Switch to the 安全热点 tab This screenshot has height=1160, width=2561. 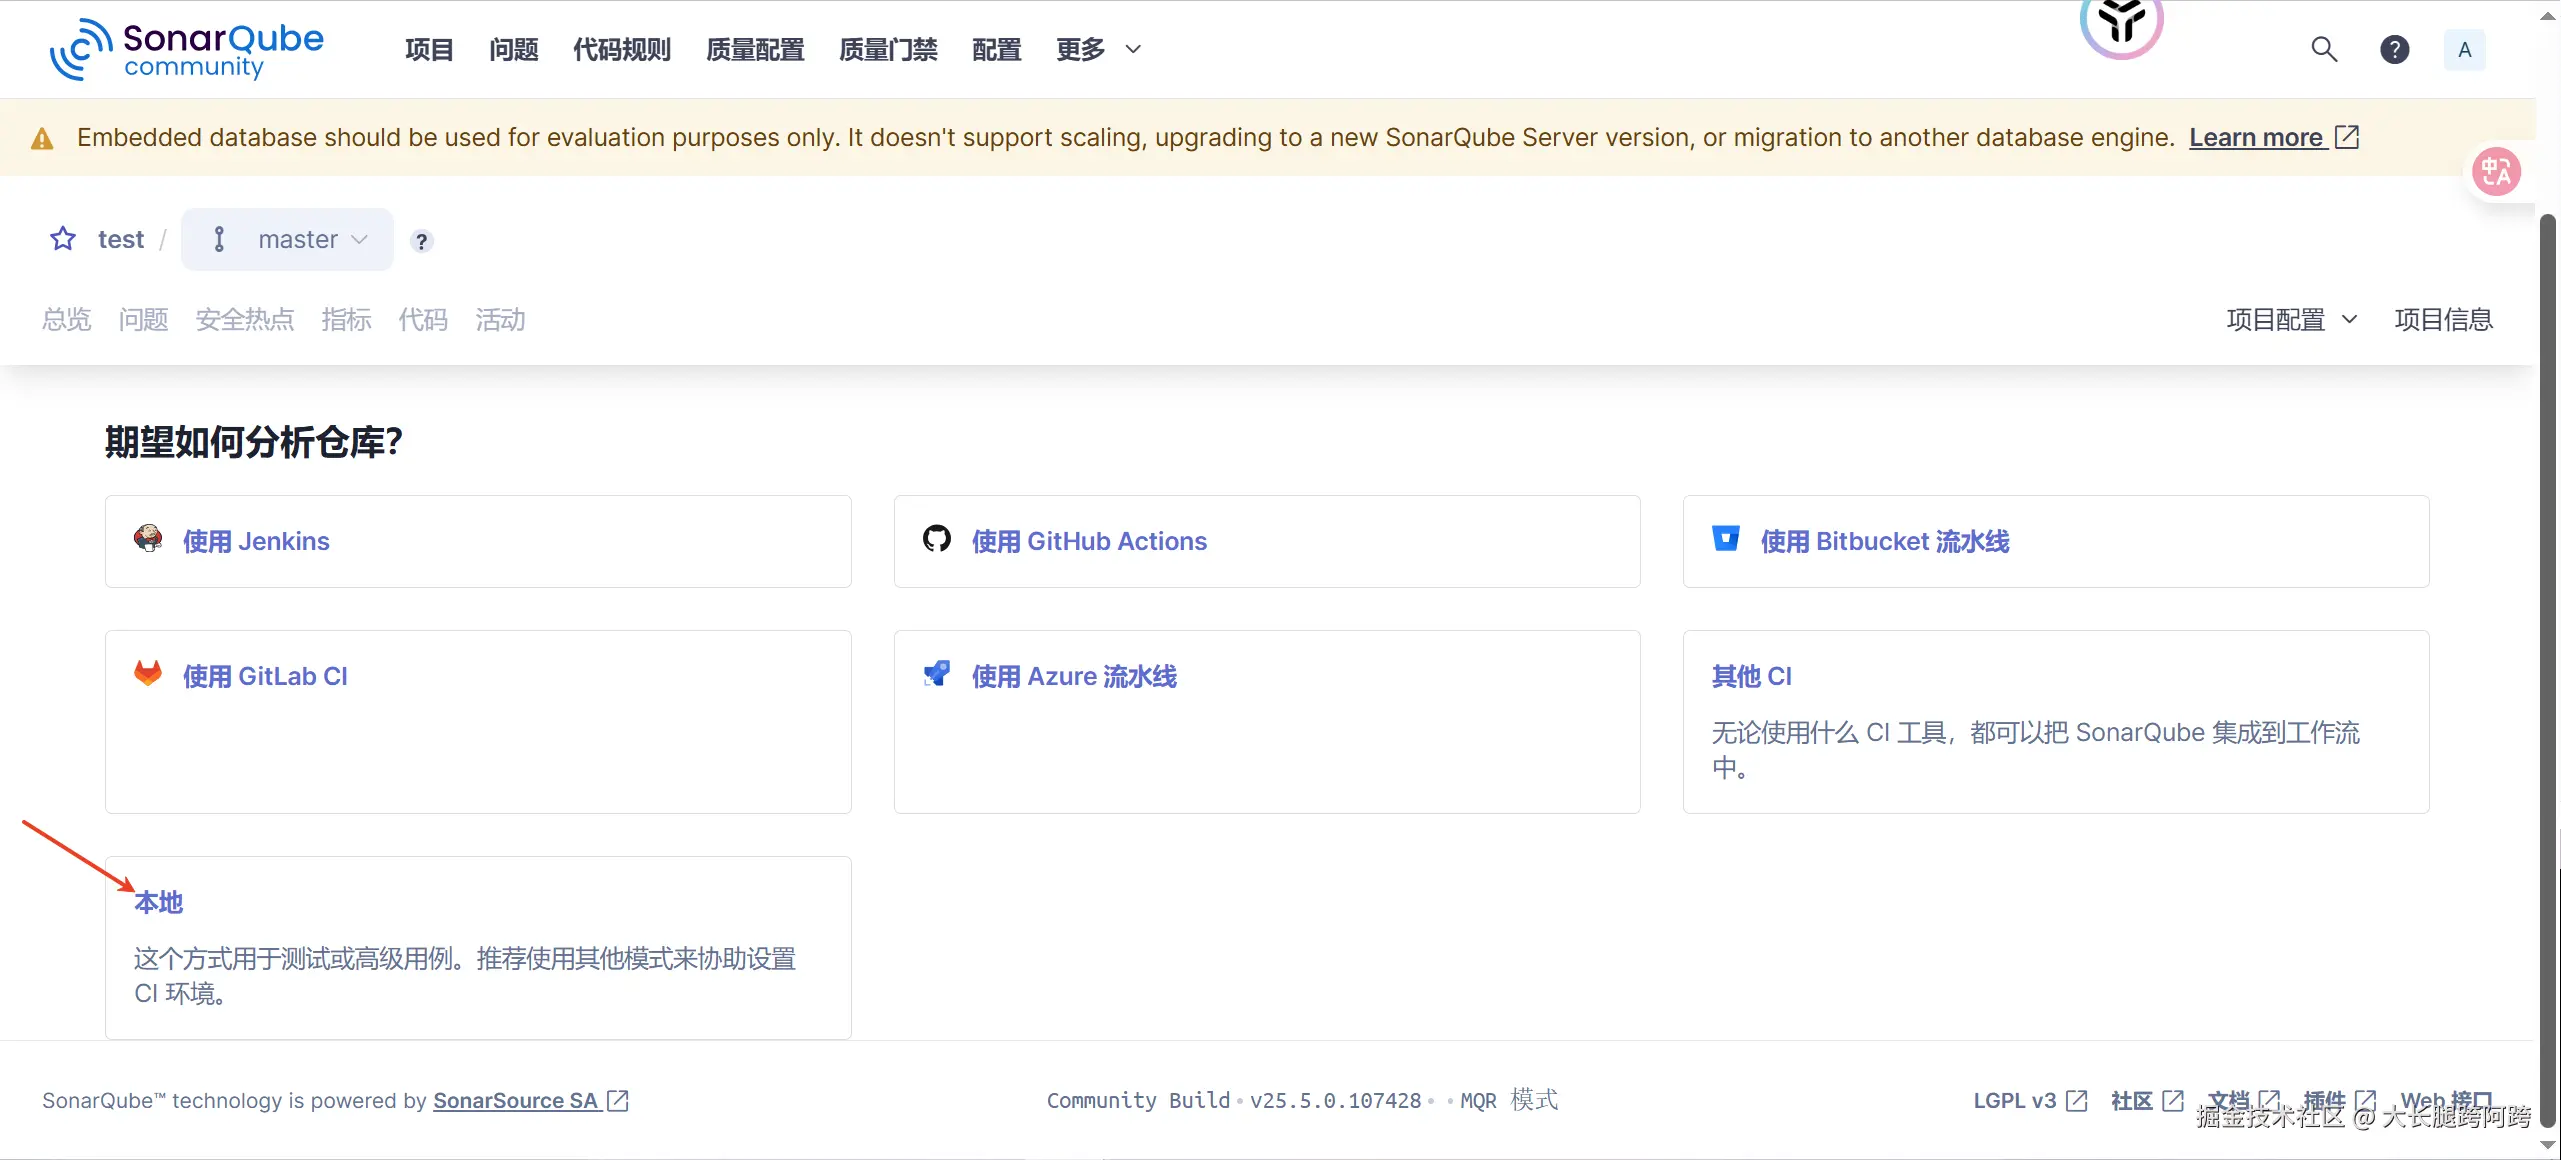click(x=245, y=320)
